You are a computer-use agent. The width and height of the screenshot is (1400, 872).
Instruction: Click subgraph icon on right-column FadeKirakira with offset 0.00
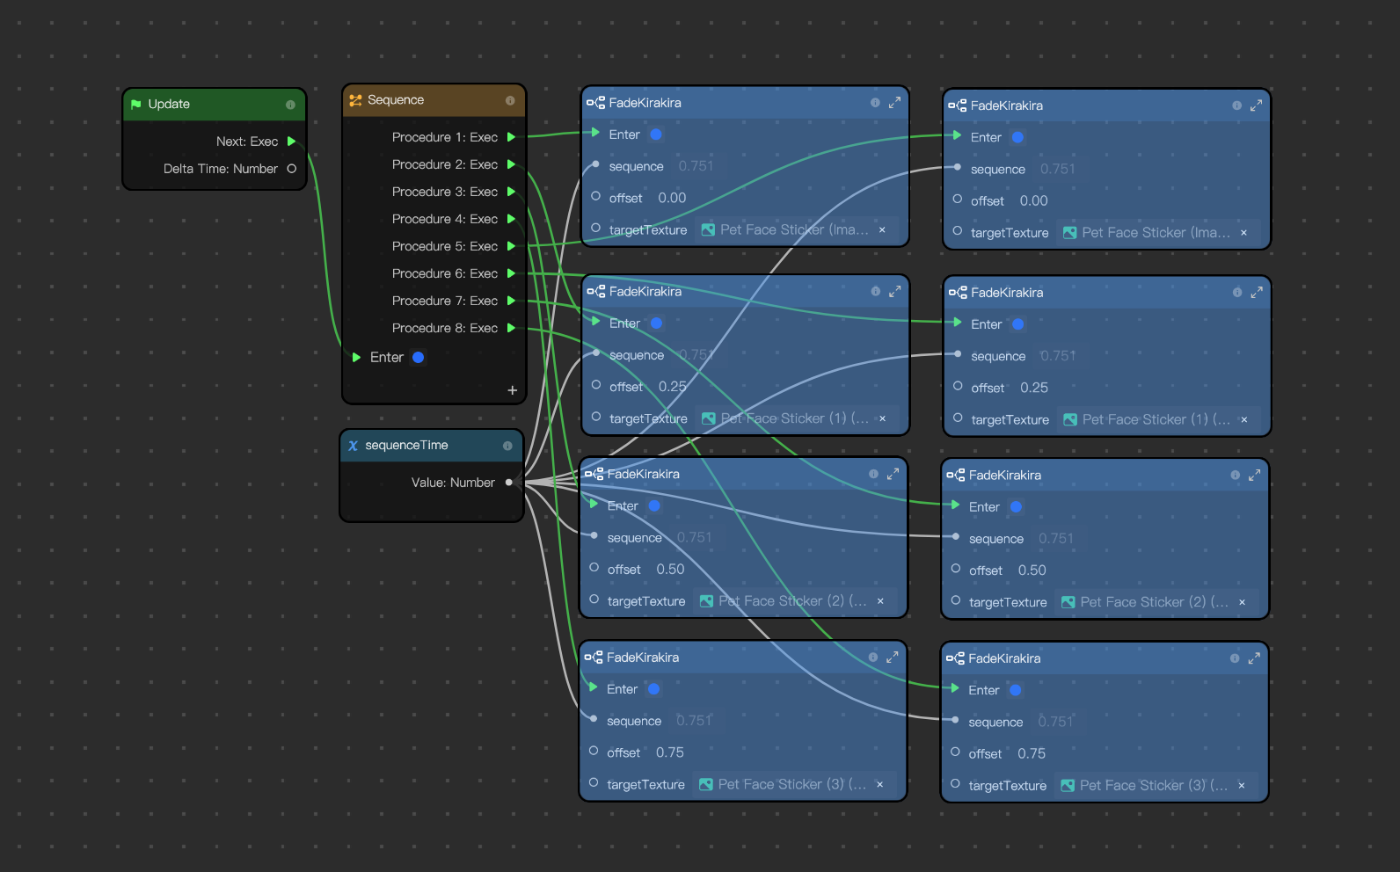tap(957, 106)
